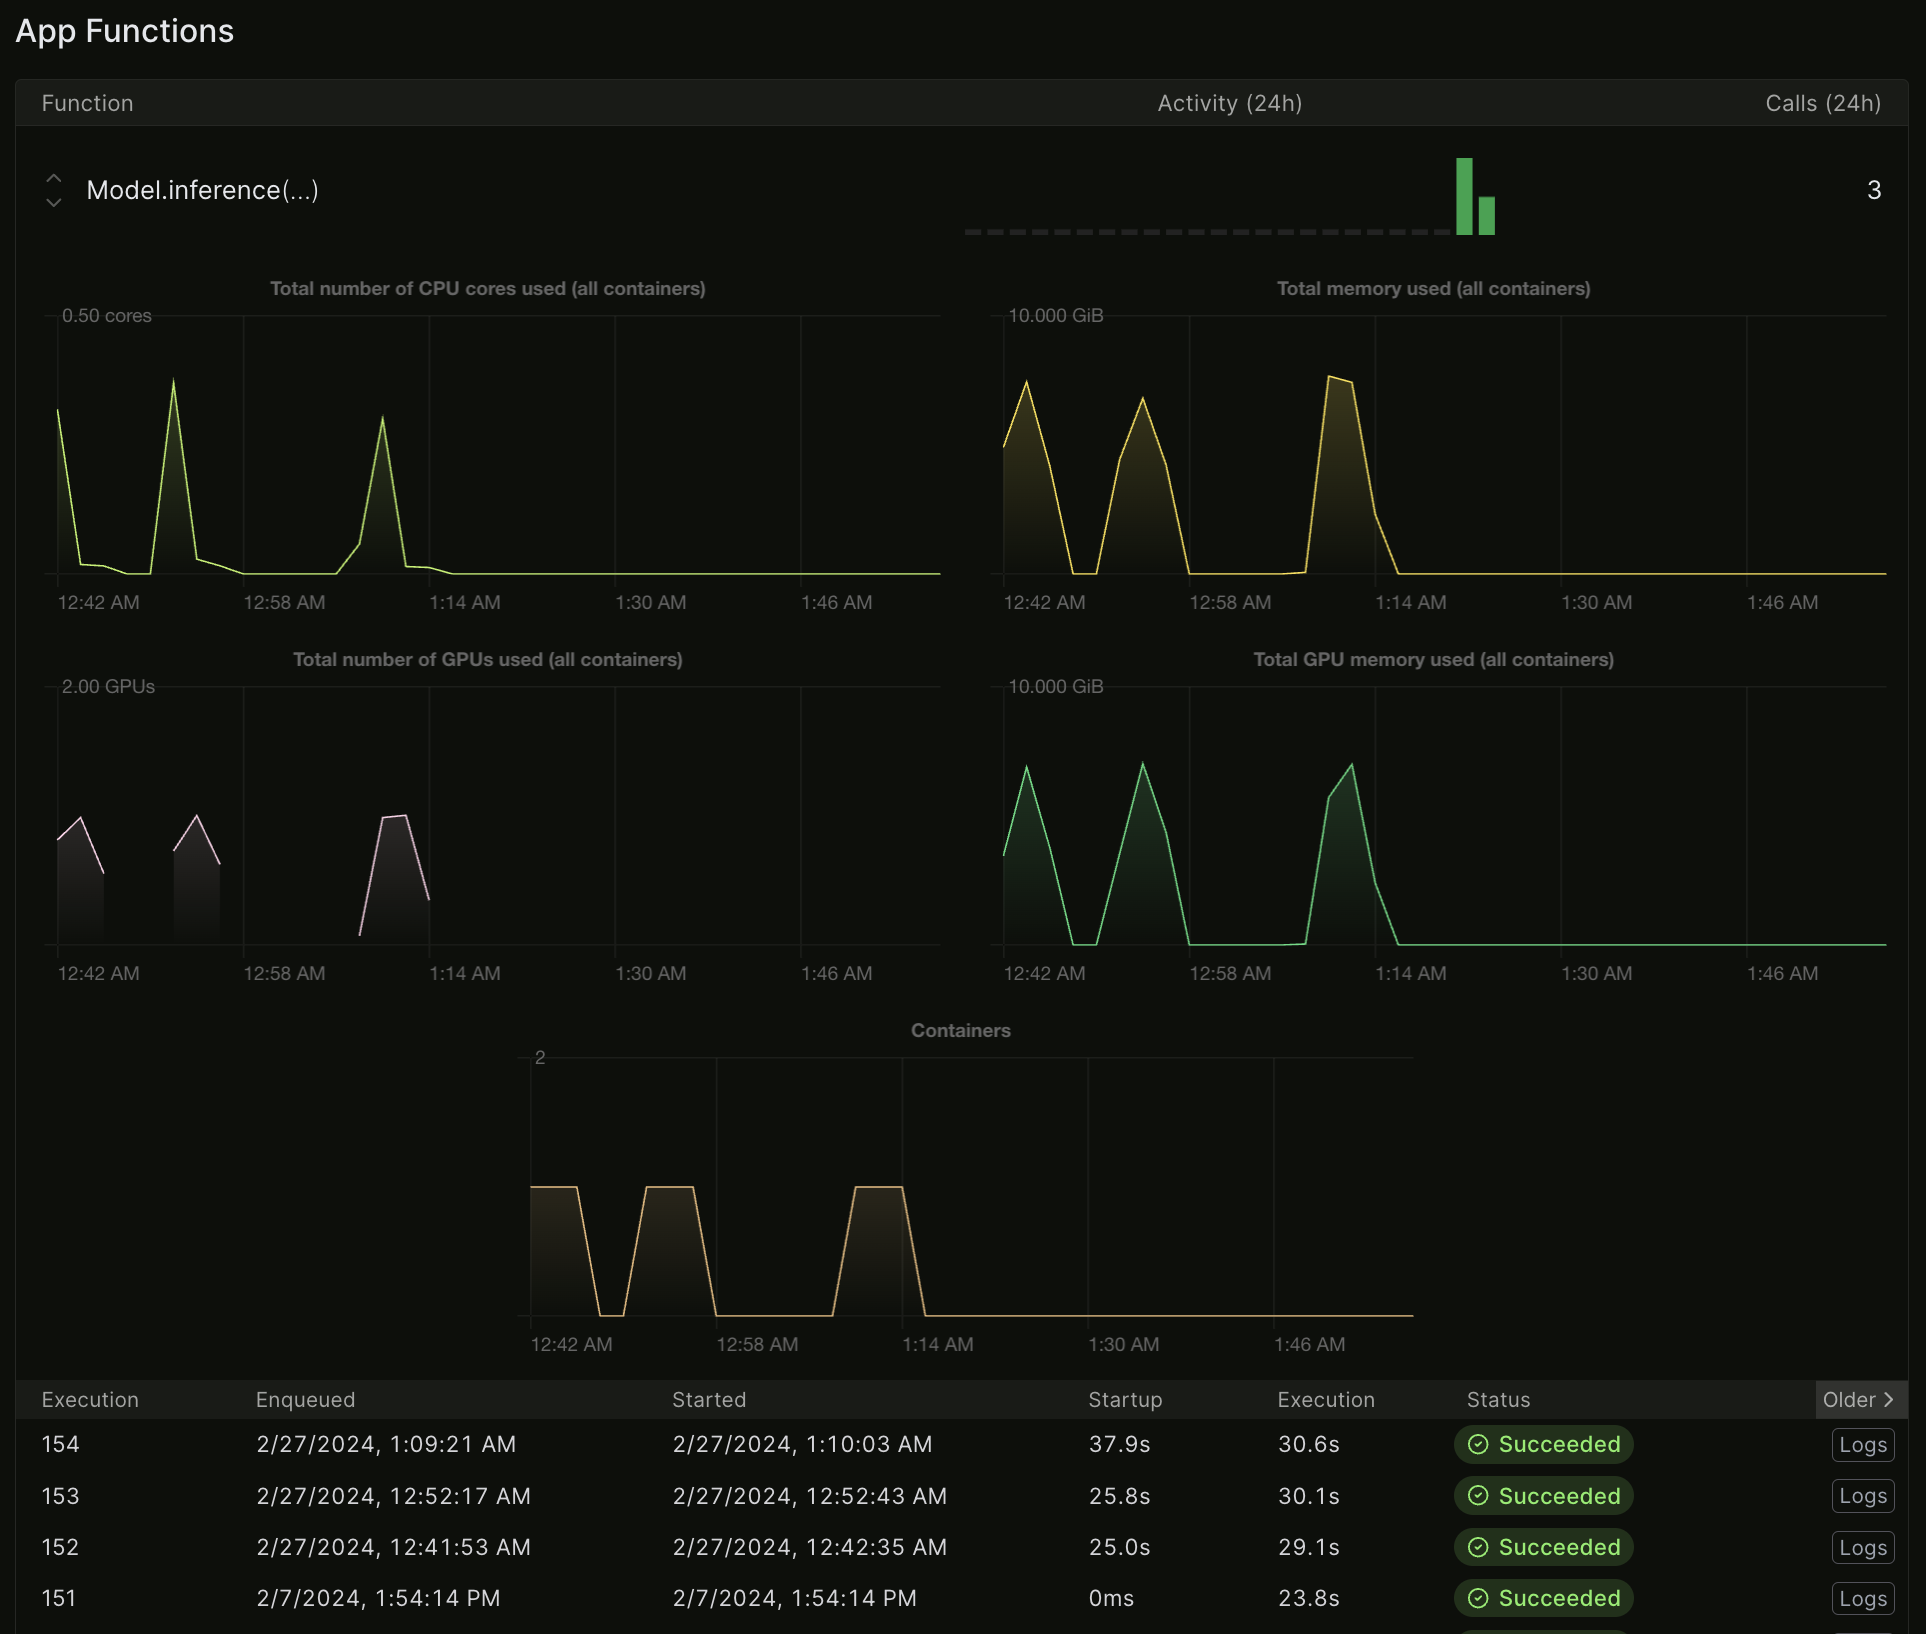This screenshot has width=1926, height=1634.
Task: Click Succeeded check icon for execution 151
Action: [1478, 1598]
